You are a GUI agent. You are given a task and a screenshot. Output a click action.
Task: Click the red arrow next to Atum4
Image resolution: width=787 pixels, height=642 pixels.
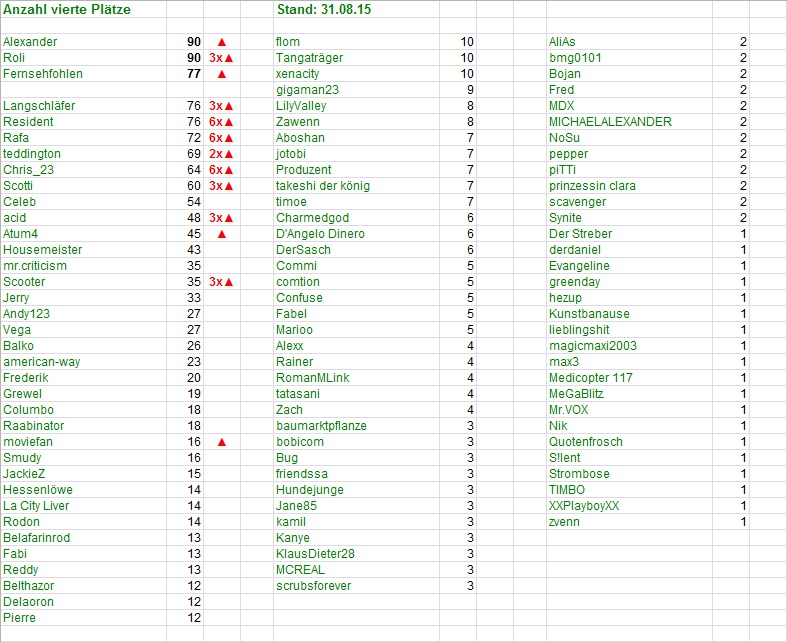pos(221,234)
